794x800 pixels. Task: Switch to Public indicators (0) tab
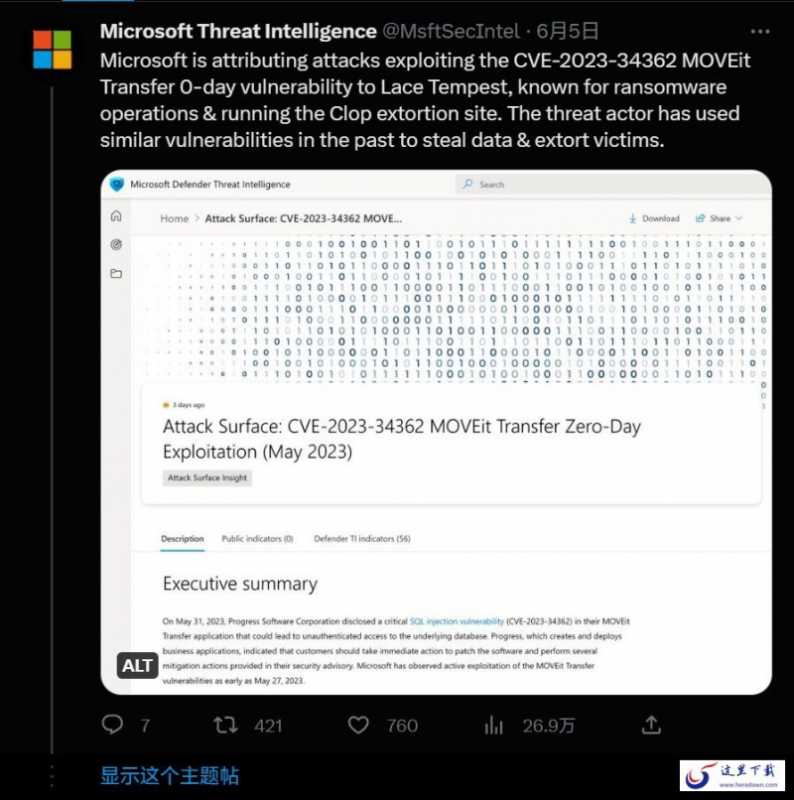(257, 539)
